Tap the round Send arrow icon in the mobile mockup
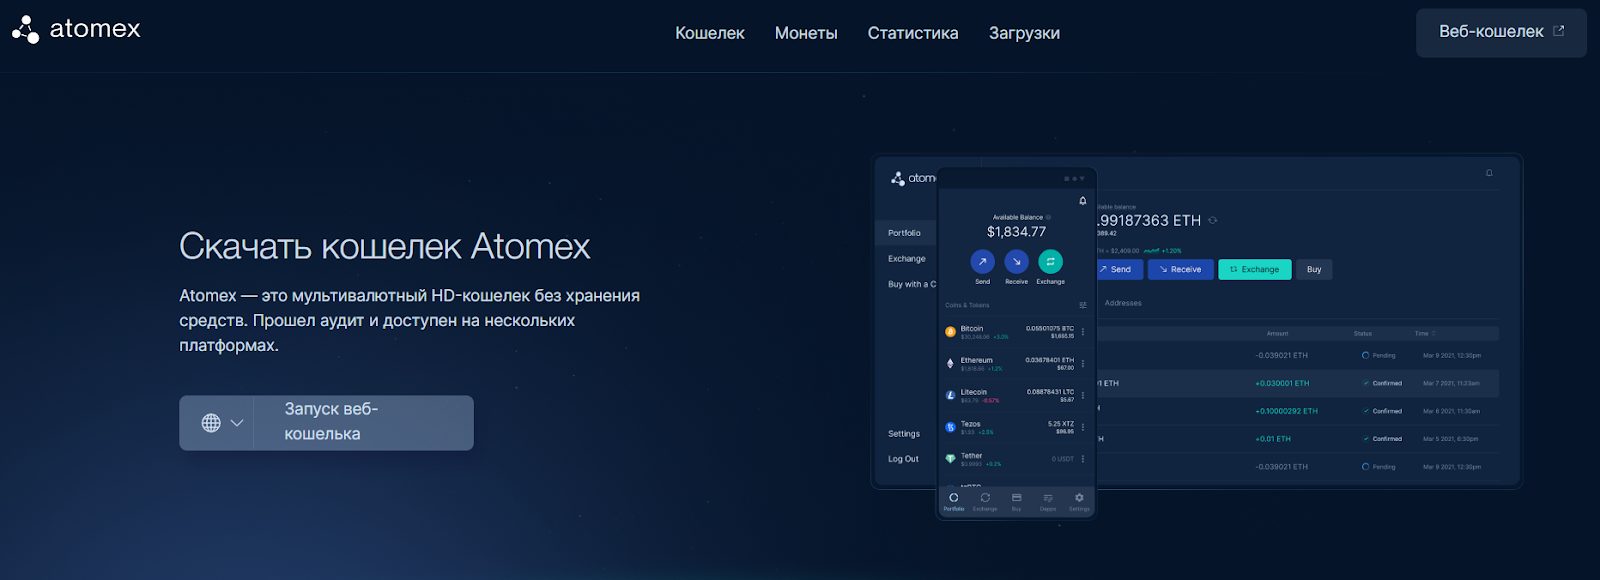The image size is (1600, 580). [x=982, y=261]
